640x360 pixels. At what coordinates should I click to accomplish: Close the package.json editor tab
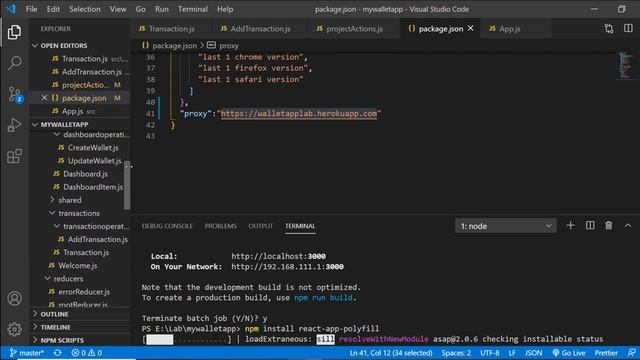pyautogui.click(x=471, y=28)
